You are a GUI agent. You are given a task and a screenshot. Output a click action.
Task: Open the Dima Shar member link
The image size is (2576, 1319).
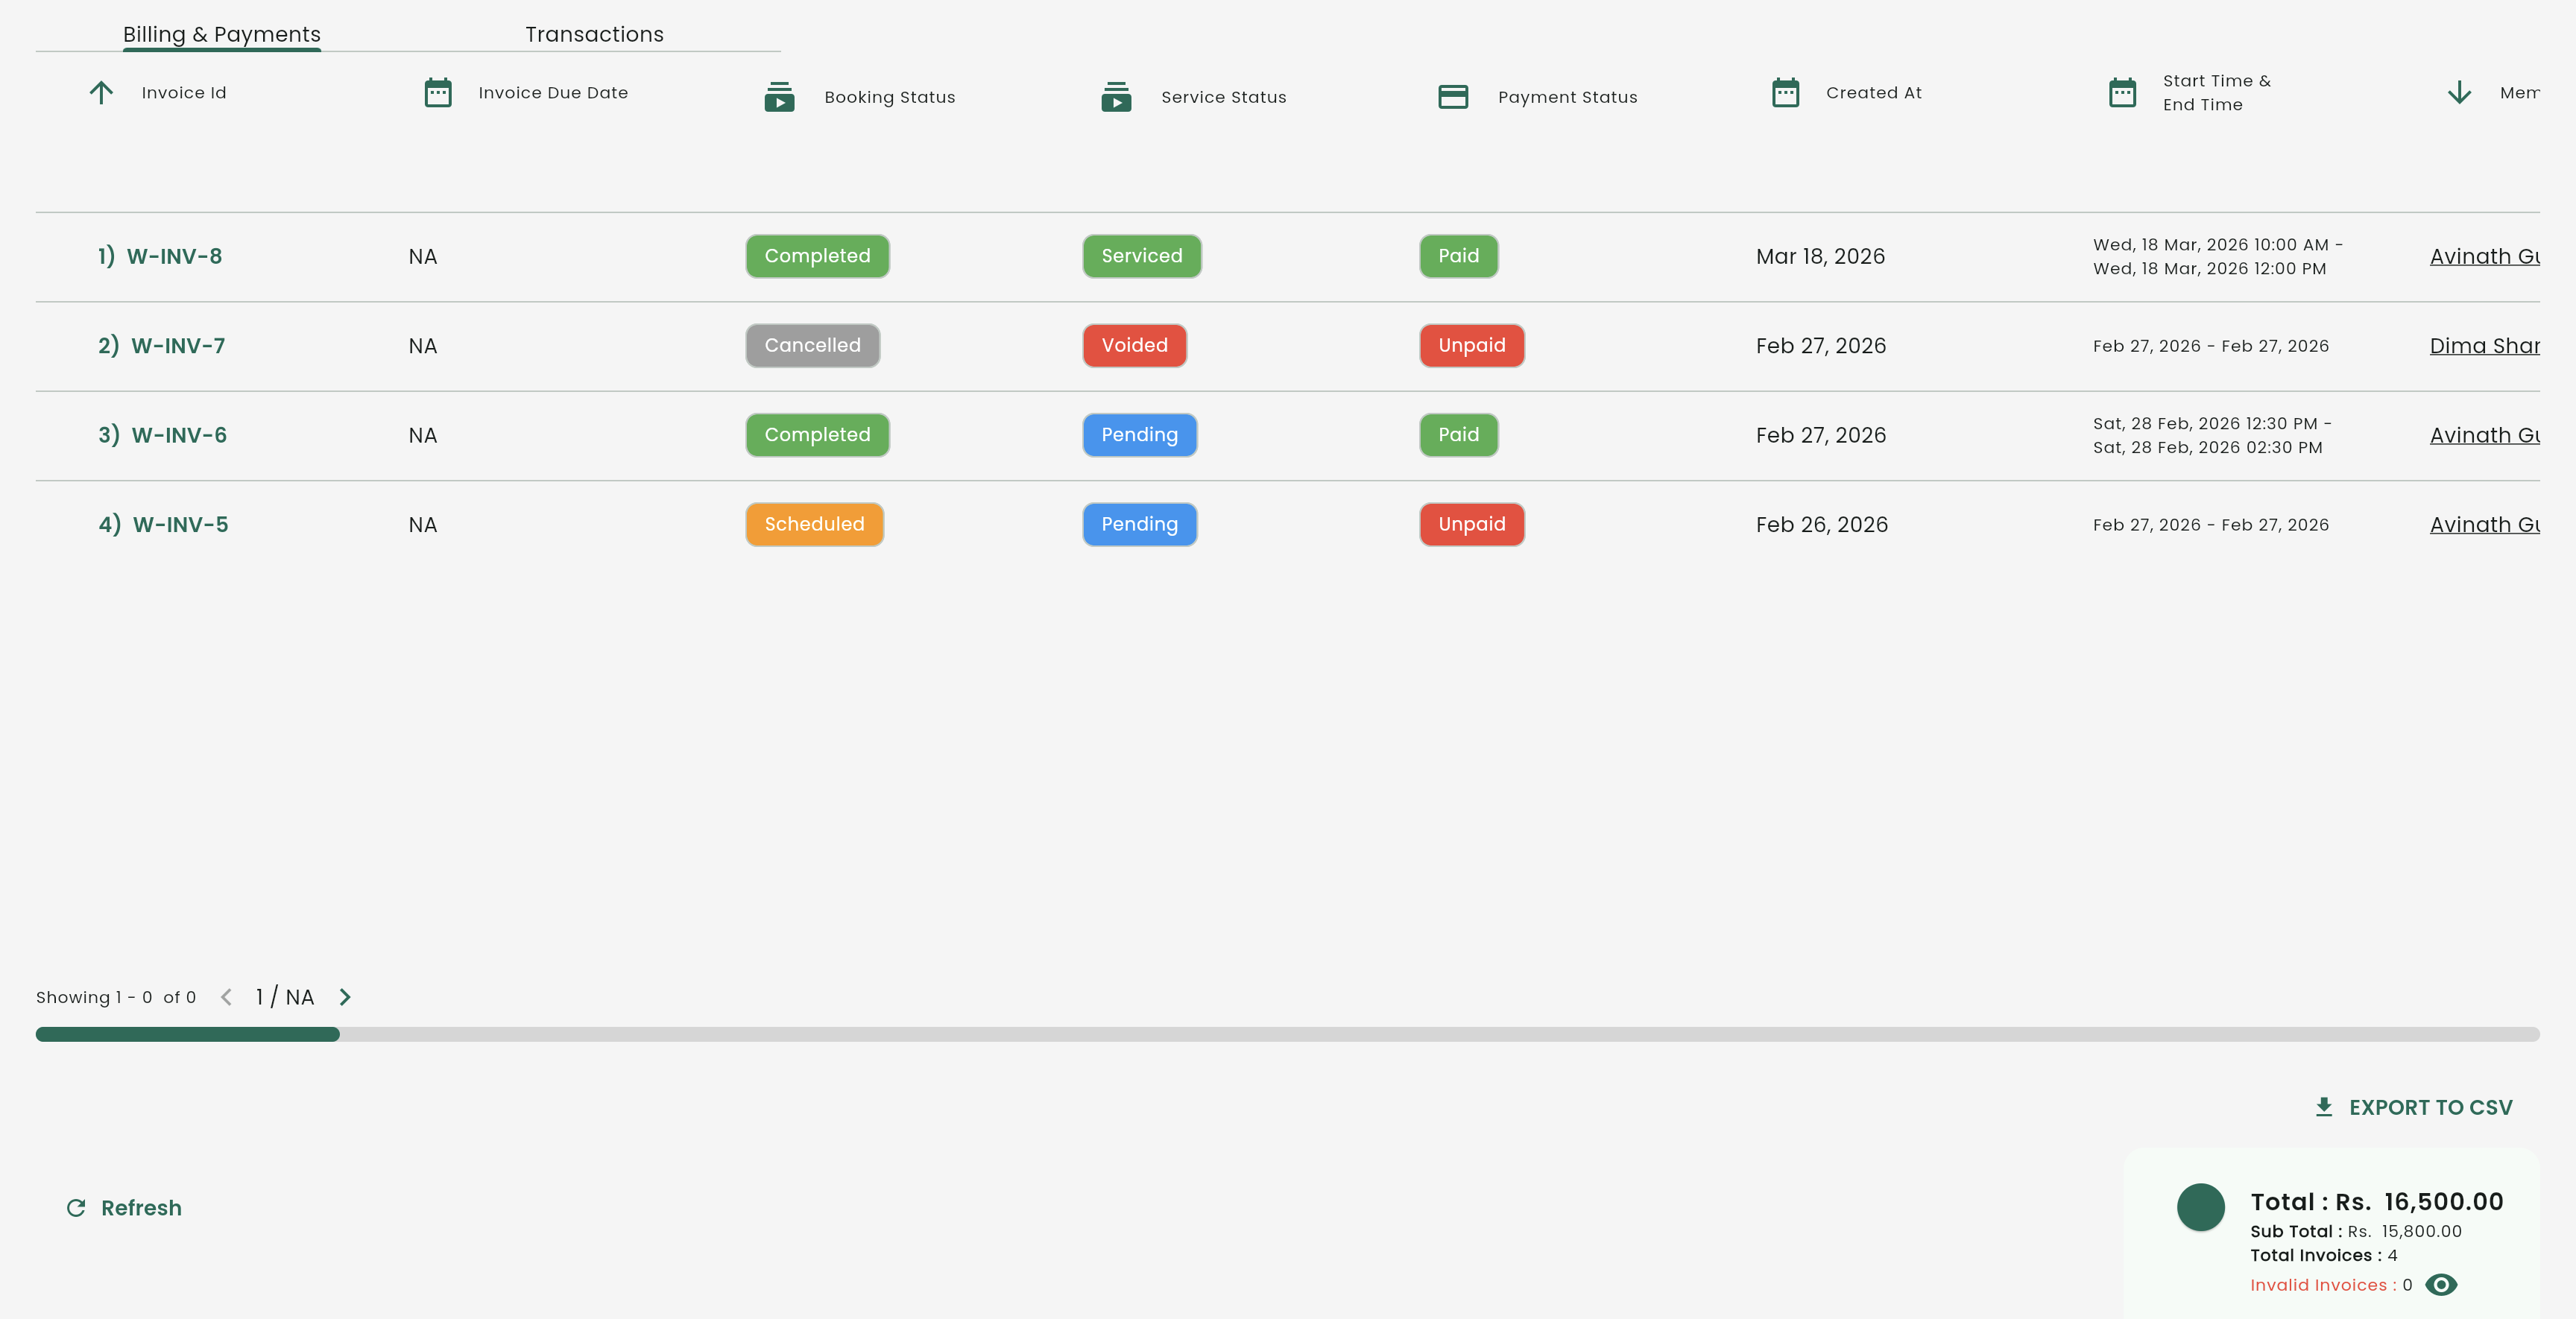(2484, 346)
